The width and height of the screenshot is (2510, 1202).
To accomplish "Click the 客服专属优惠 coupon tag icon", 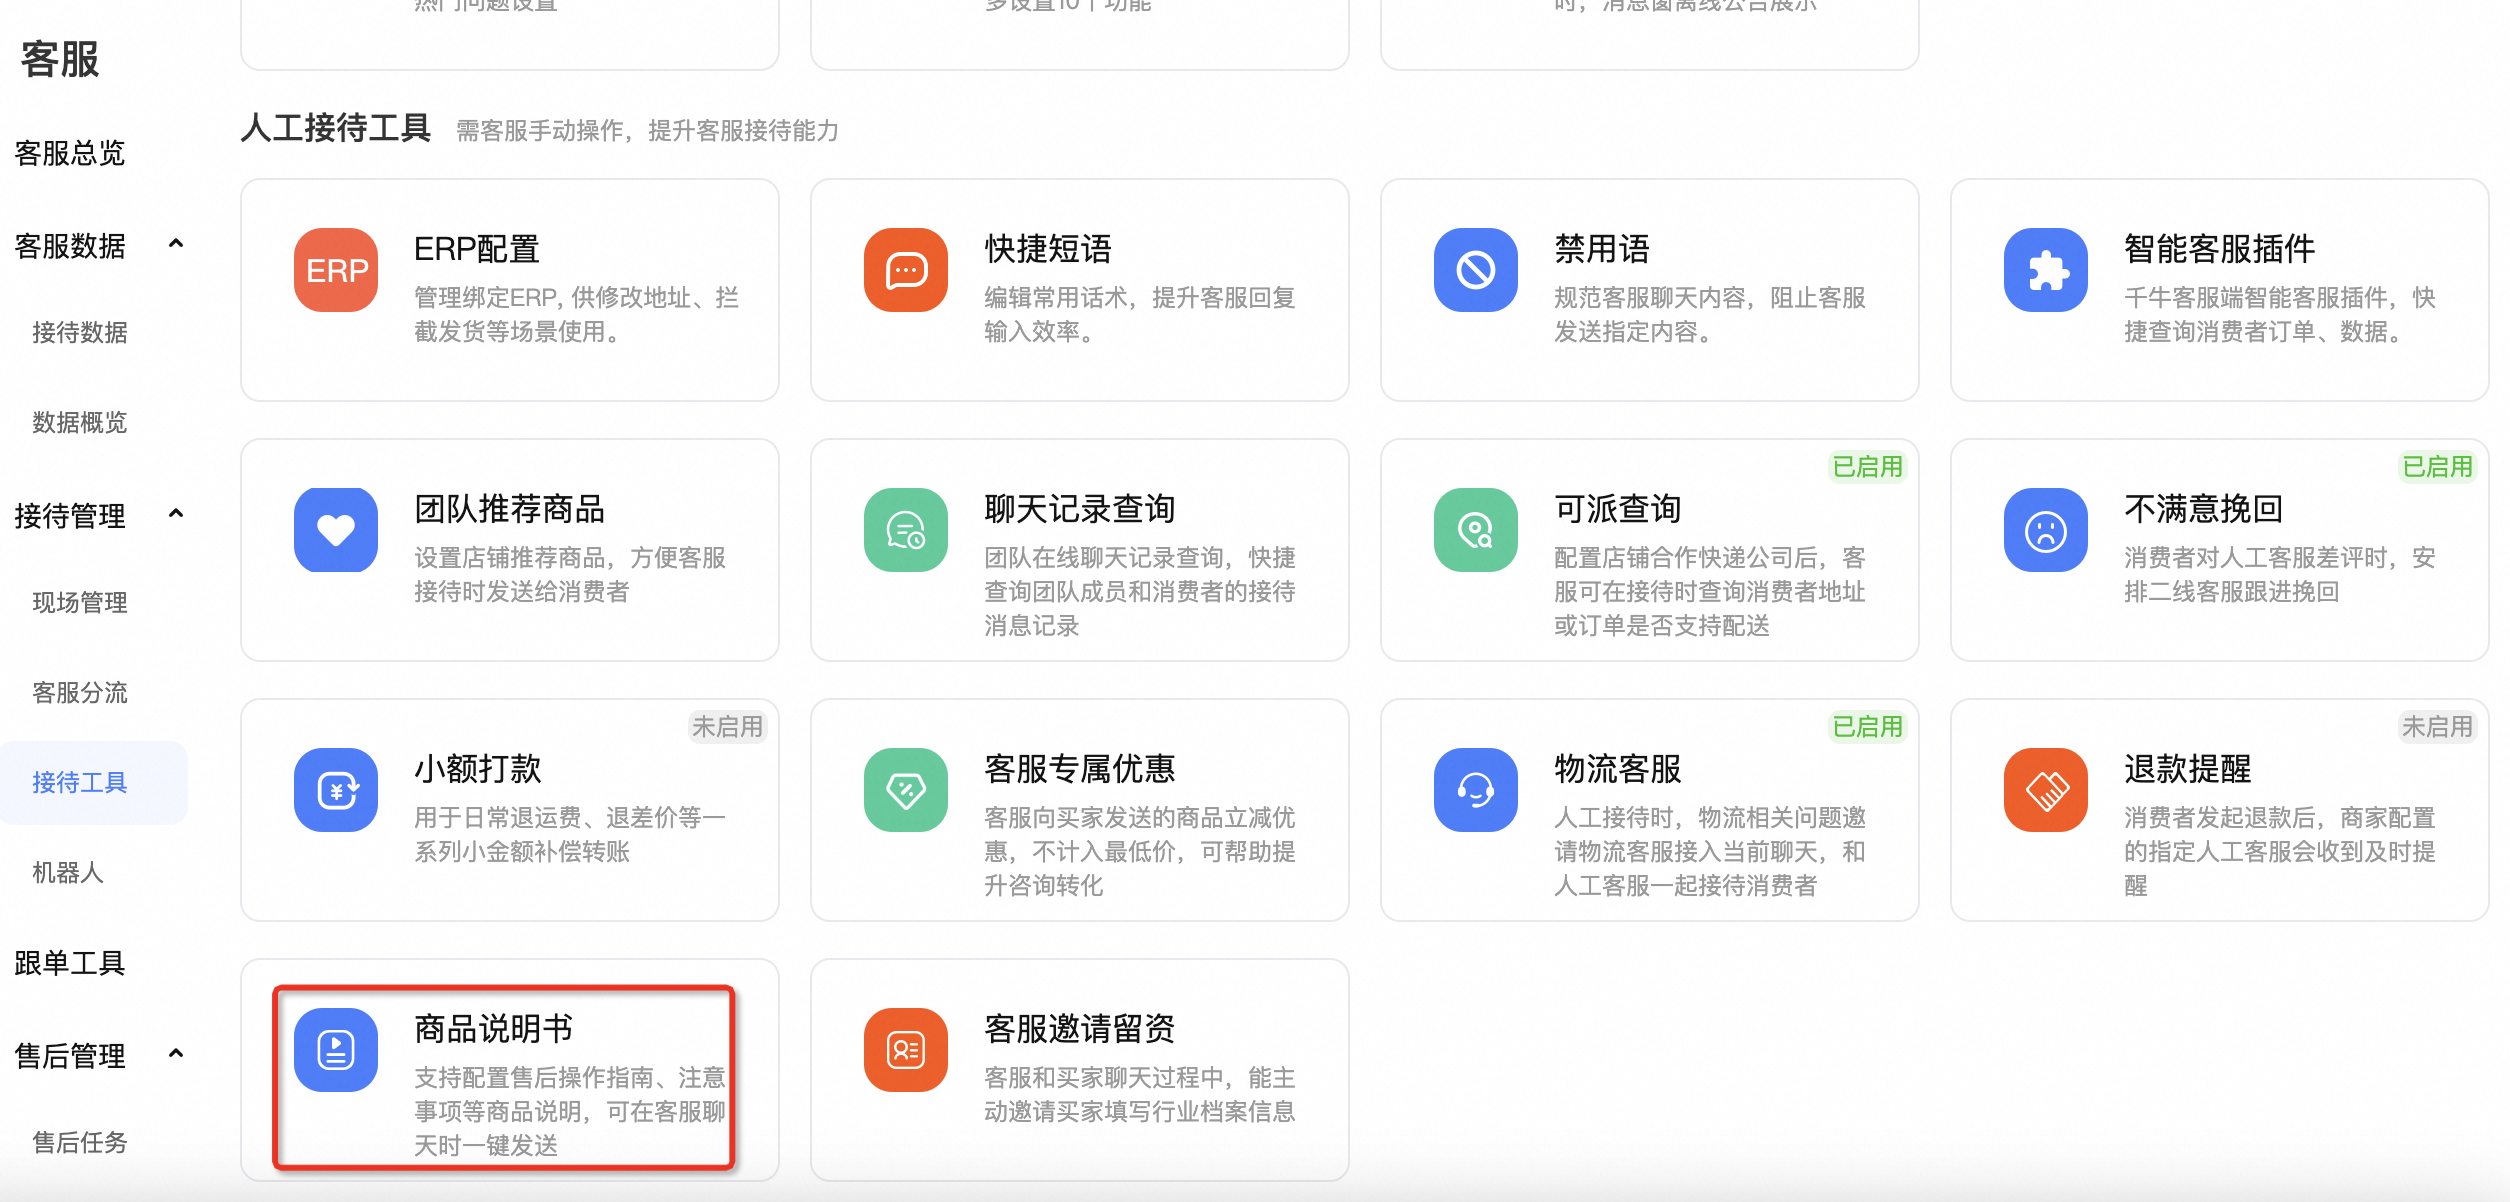I will [x=906, y=790].
